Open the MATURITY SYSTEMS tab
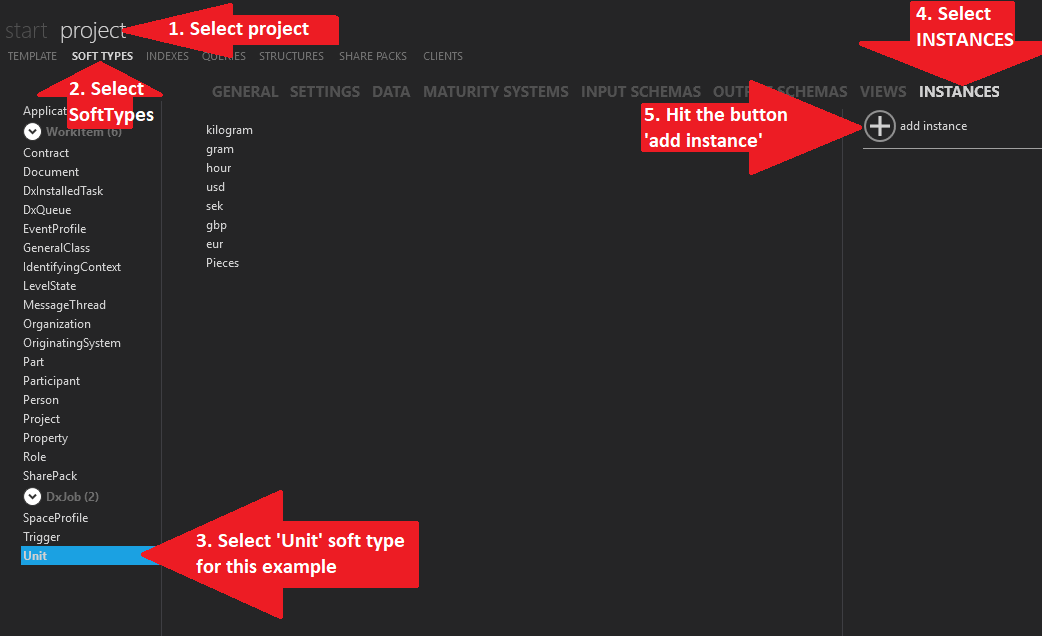 pos(496,92)
